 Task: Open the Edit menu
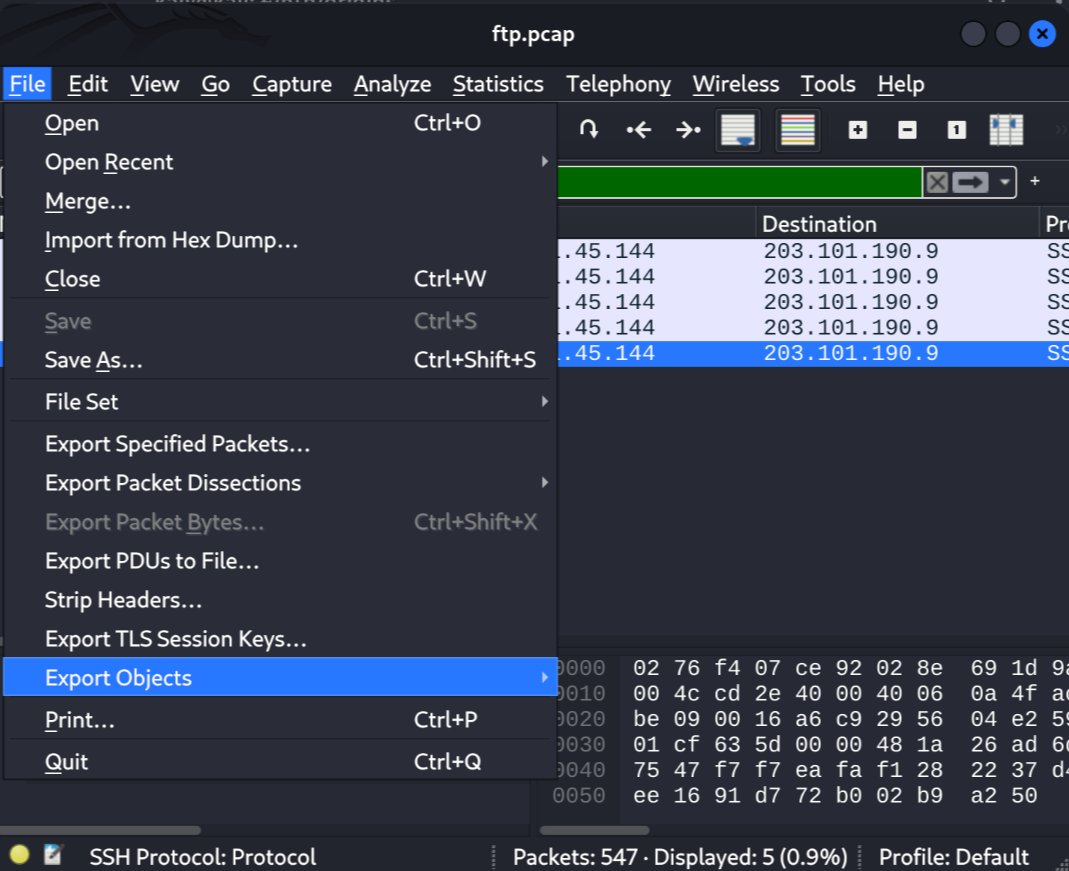88,84
